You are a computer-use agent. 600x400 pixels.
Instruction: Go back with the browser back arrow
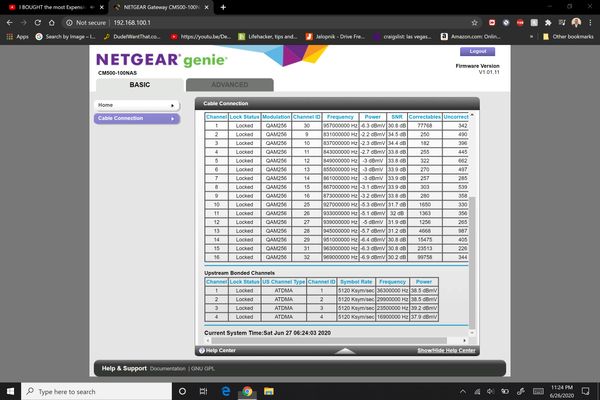pos(10,23)
